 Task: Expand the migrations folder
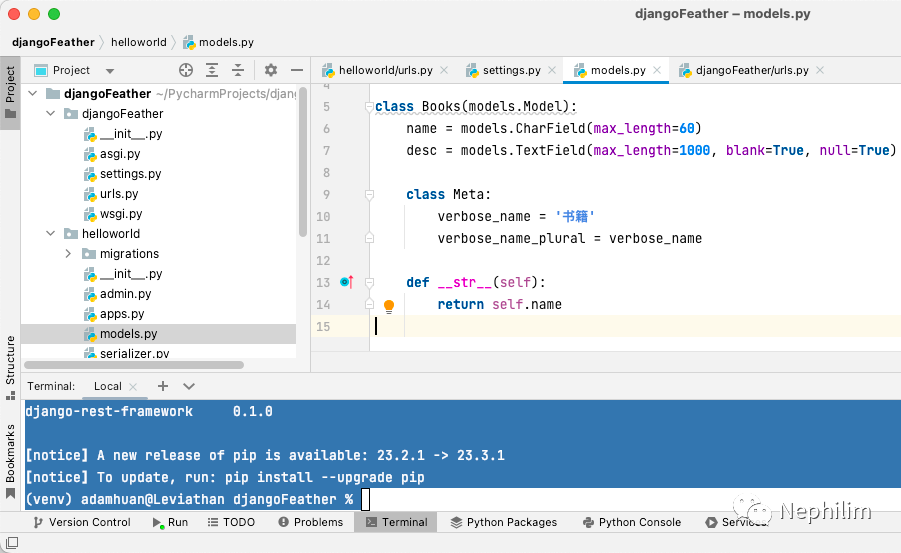click(68, 254)
